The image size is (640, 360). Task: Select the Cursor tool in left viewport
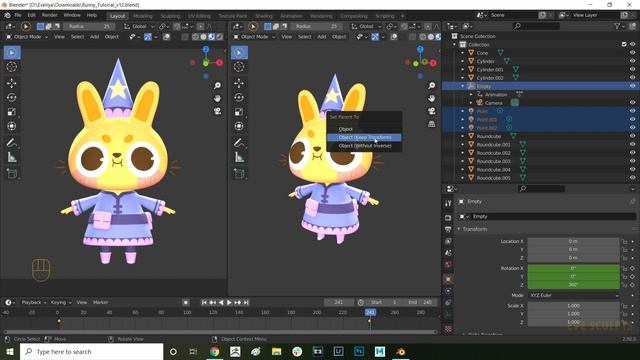click(x=11, y=67)
